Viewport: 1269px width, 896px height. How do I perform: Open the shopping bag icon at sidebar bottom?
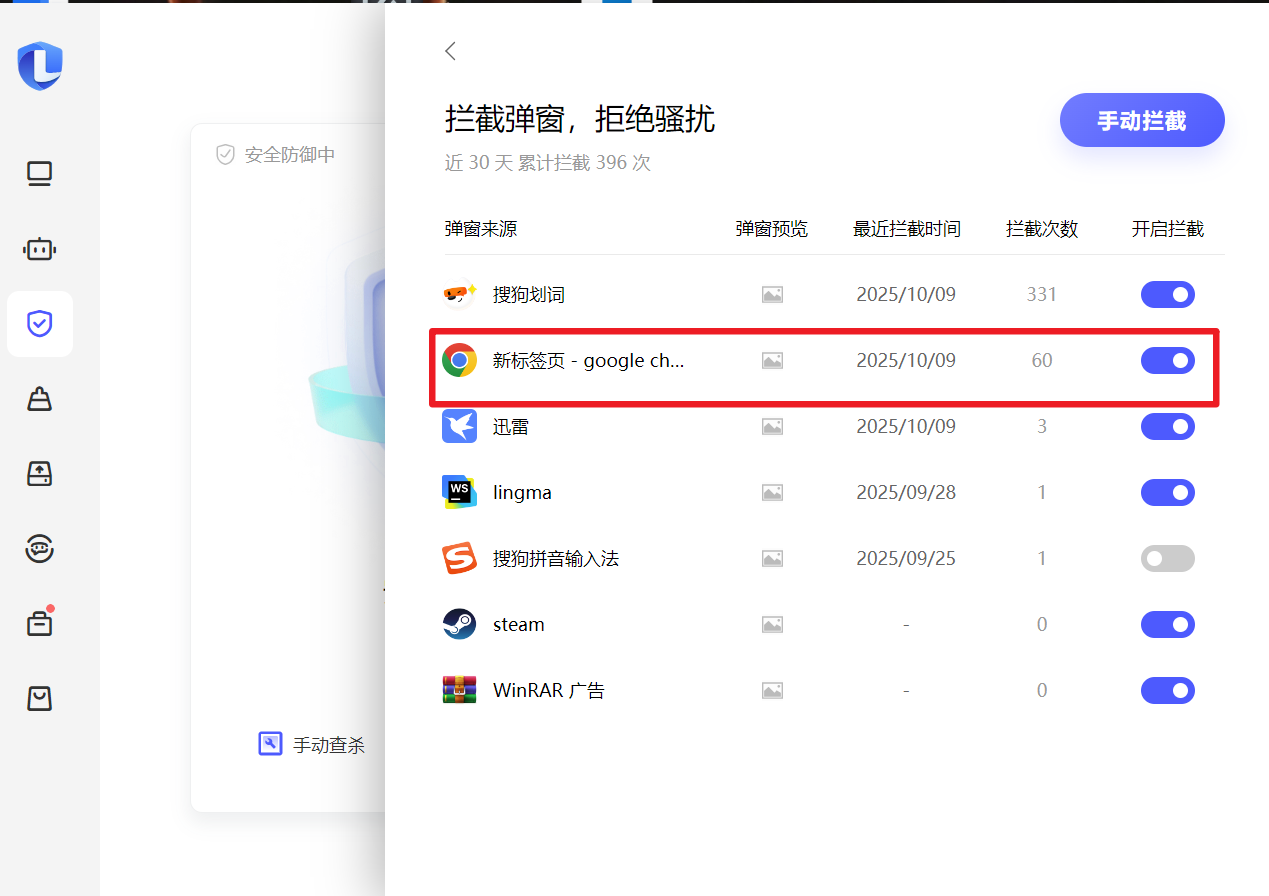(39, 698)
